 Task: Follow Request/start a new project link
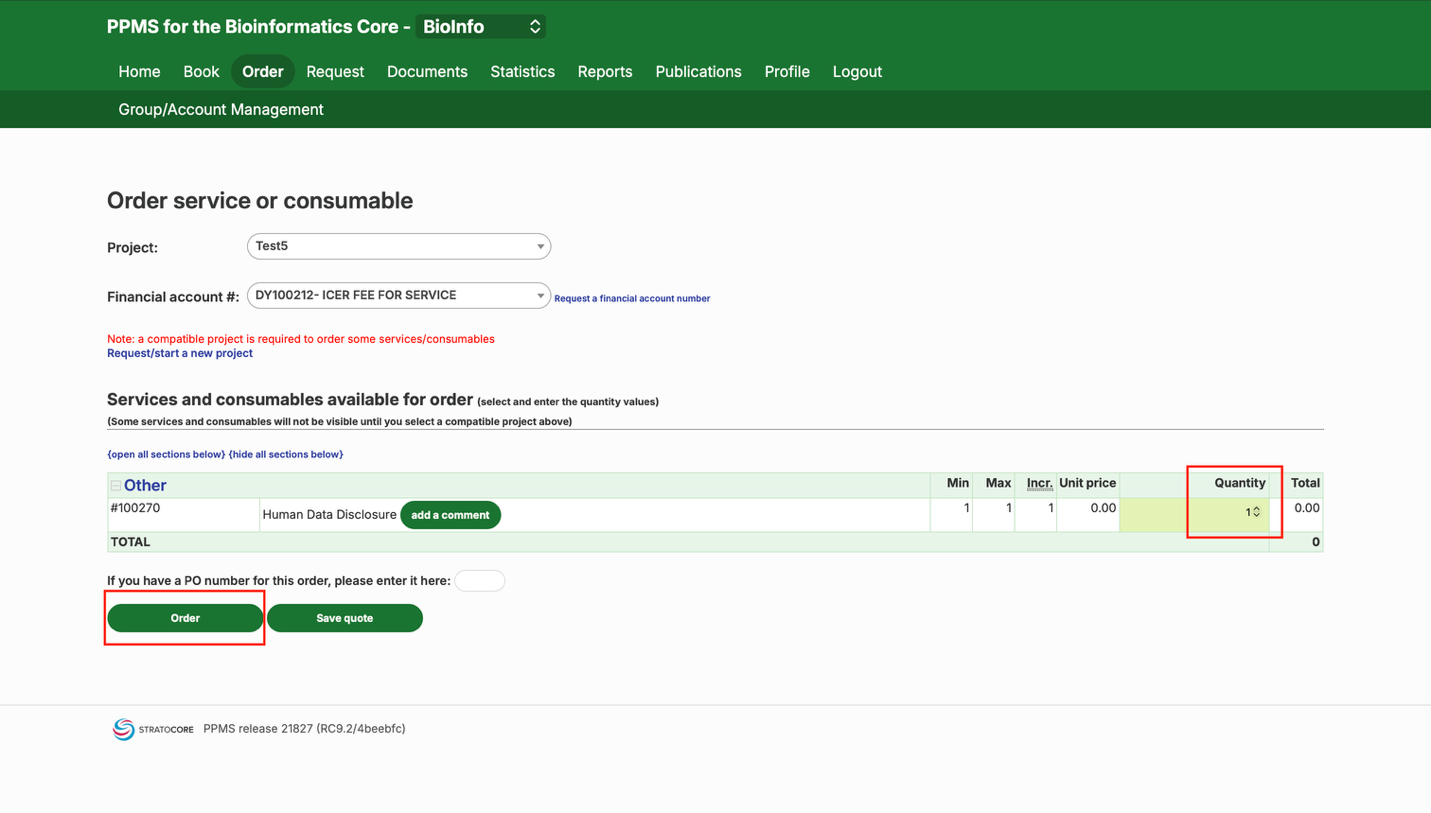click(180, 353)
